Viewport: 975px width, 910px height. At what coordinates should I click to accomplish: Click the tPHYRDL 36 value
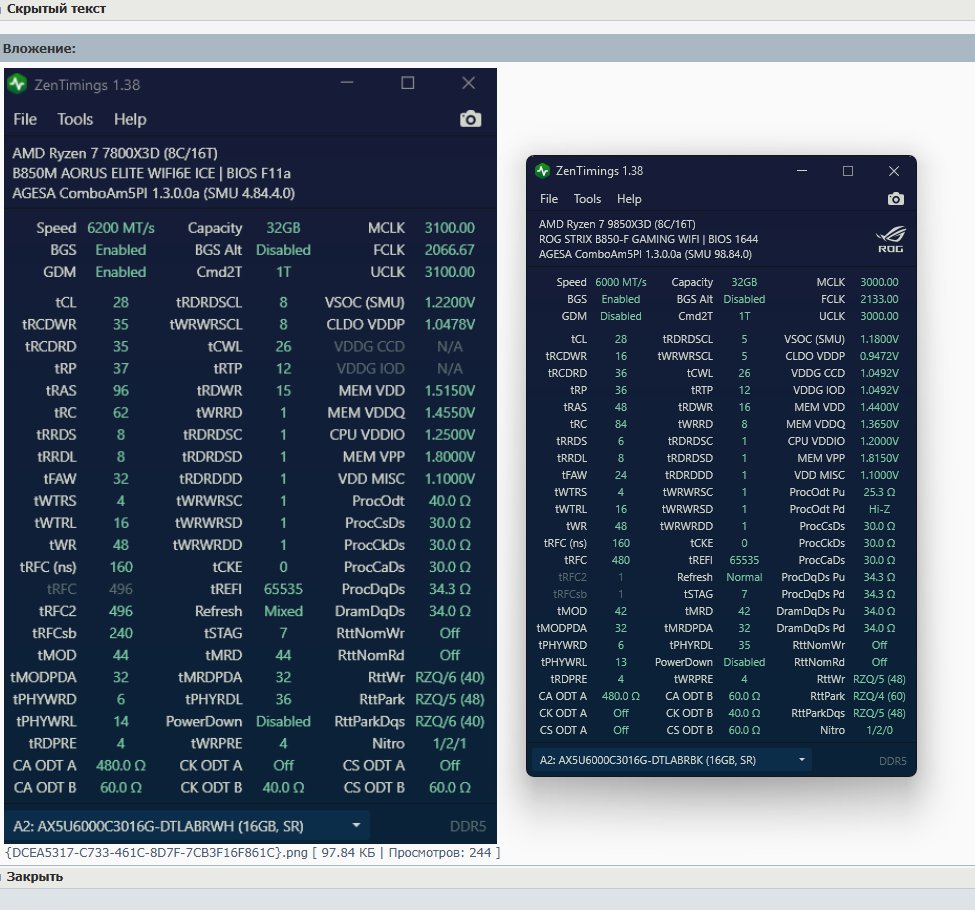[283, 699]
